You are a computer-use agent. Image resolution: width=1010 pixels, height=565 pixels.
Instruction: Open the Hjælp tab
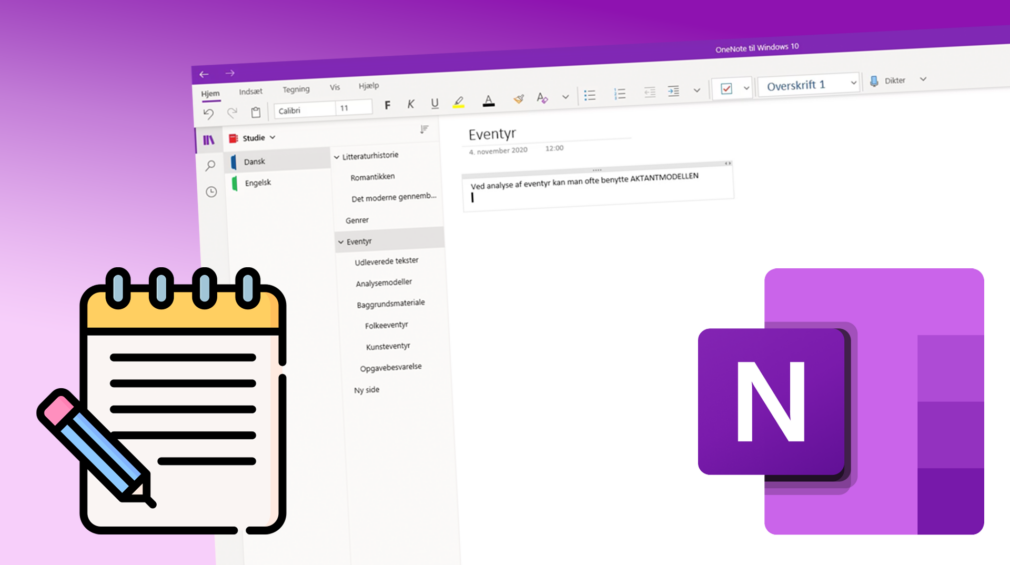(368, 86)
